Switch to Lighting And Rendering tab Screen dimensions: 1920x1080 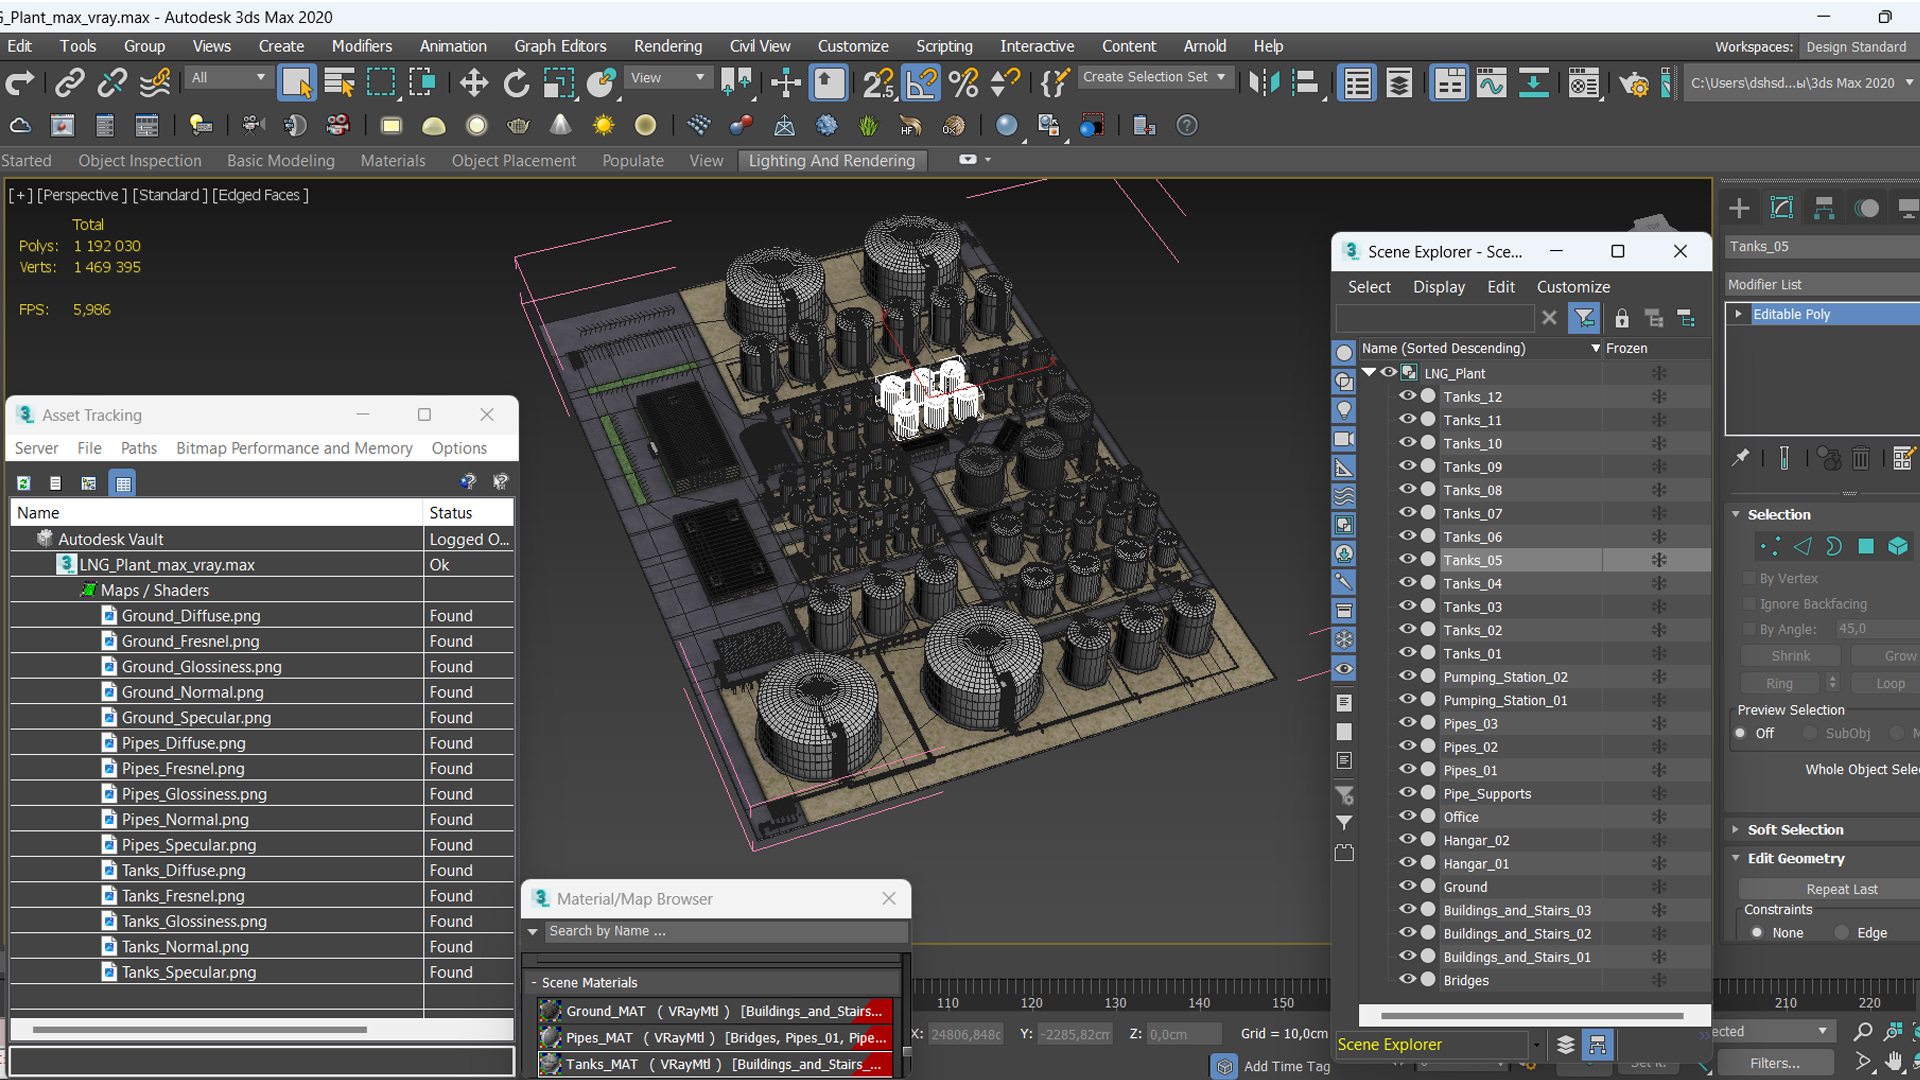pyautogui.click(x=832, y=161)
